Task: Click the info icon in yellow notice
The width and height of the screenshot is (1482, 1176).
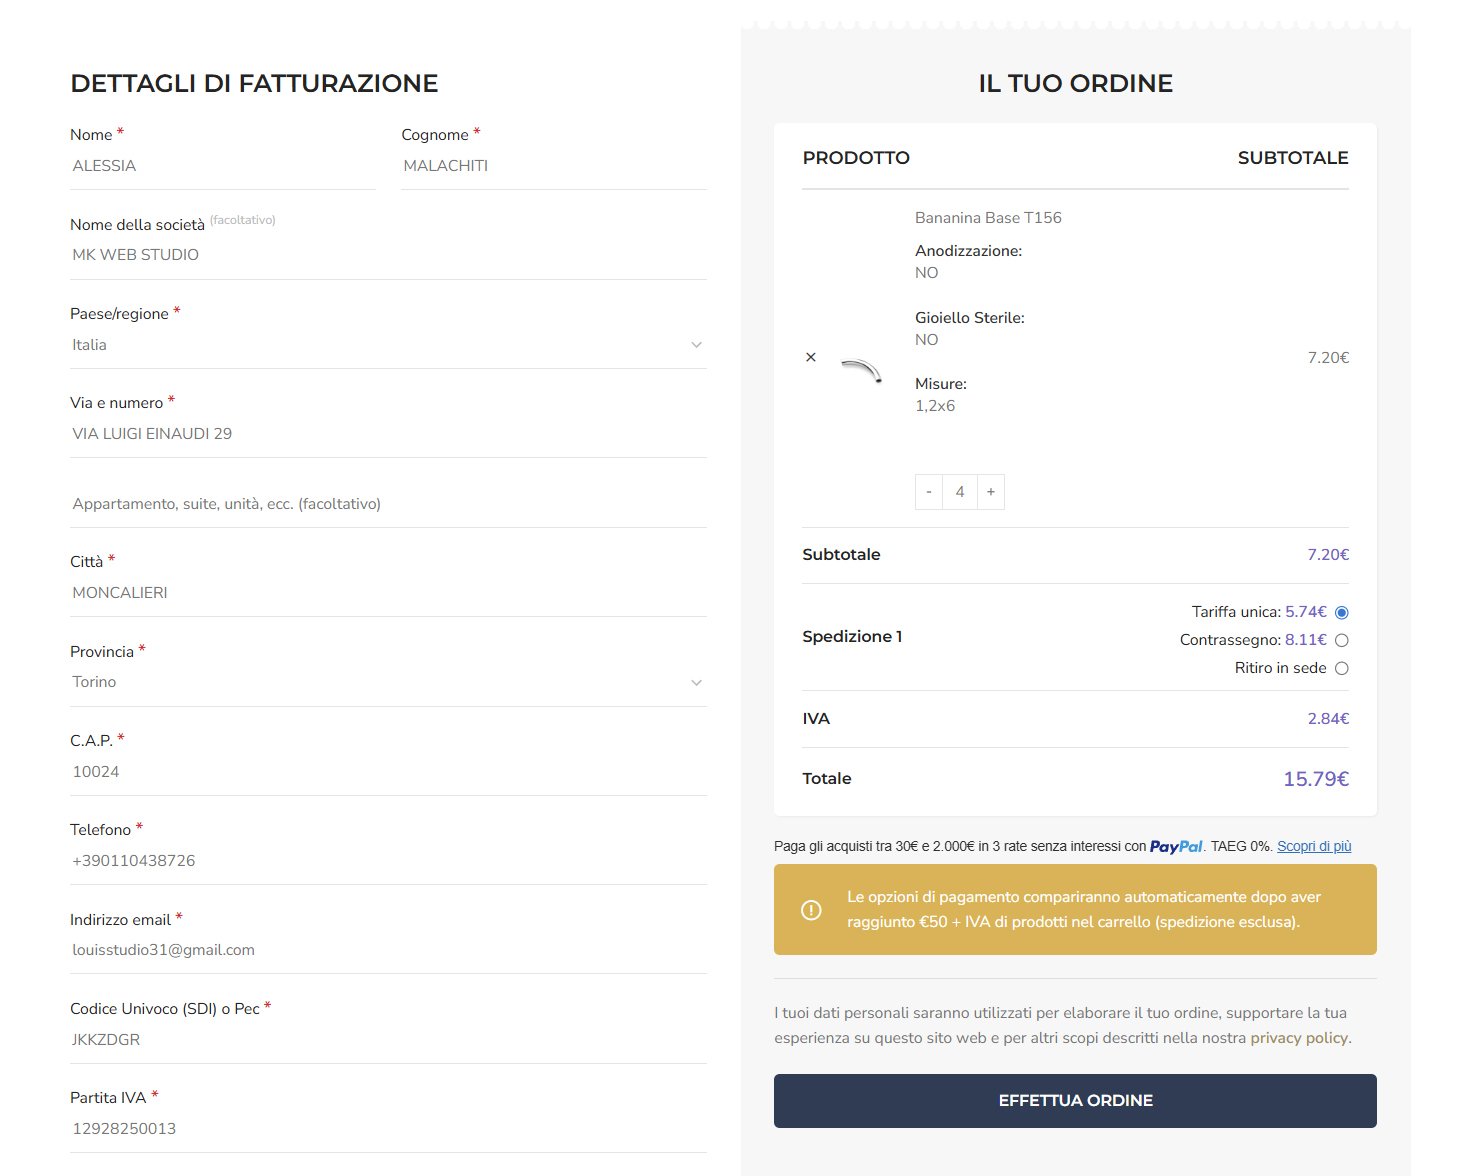Action: 811,910
